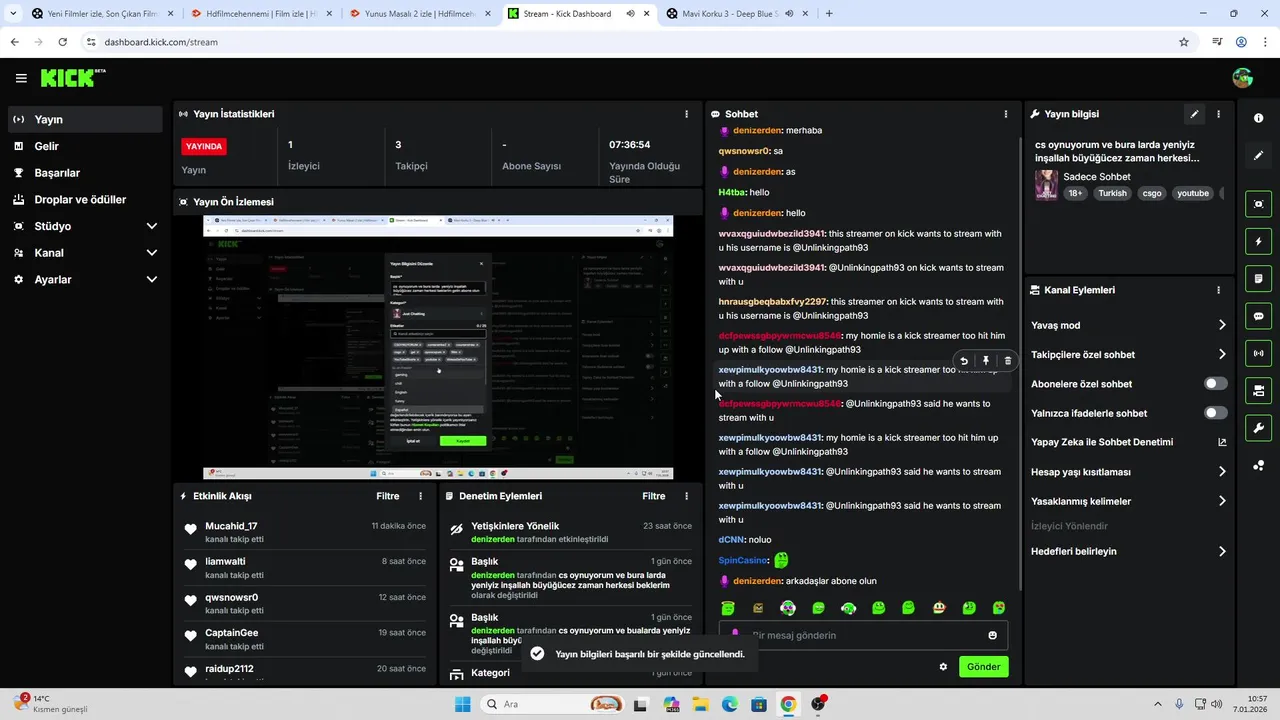Viewport: 1280px width, 720px height.
Task: Click the youtube tag in stream info
Action: [1193, 193]
